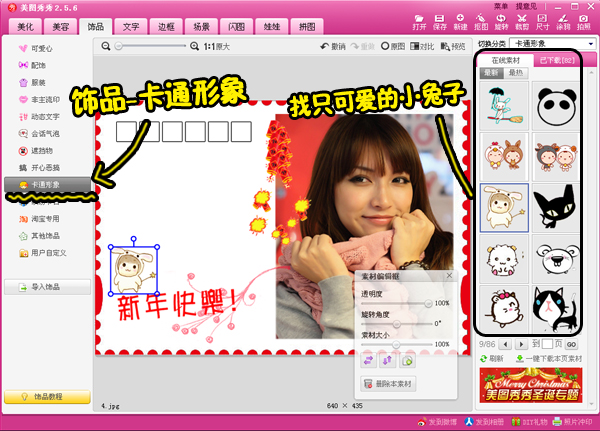This screenshot has height=431, width=600.
Task: Switch to the 文字 tab
Action: 128,24
